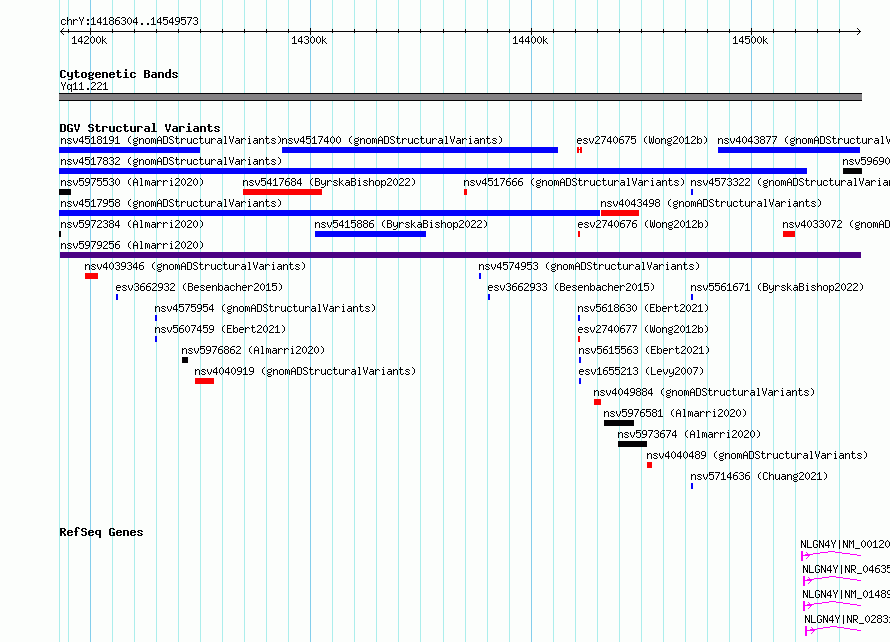This screenshot has height=642, width=890.
Task: Open nsv5714636 (Chuang2021) label
Action: coord(759,476)
